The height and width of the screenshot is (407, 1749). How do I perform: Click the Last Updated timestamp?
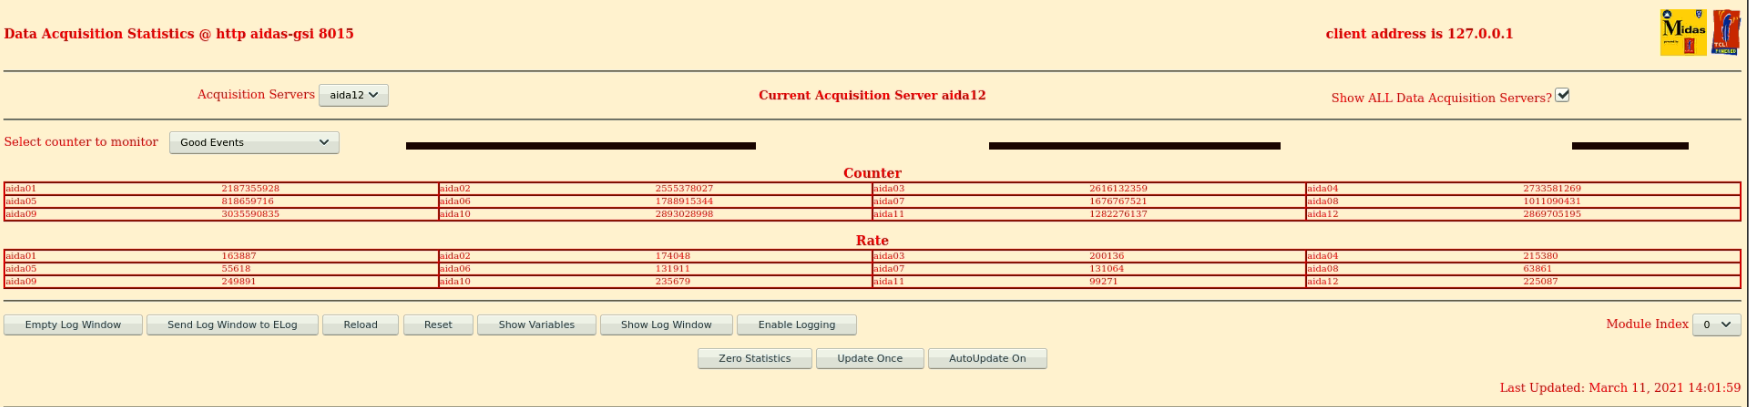coord(1620,388)
